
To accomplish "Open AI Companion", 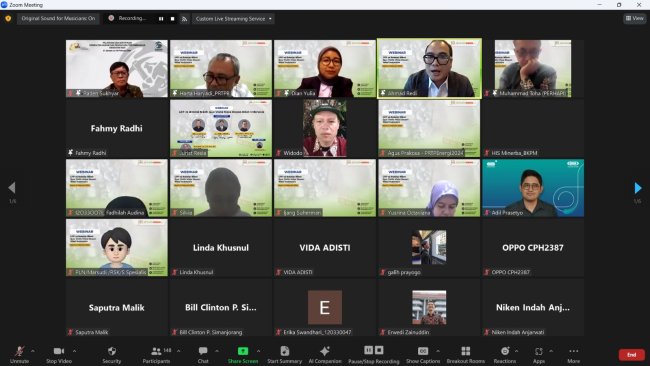I will pyautogui.click(x=325, y=355).
